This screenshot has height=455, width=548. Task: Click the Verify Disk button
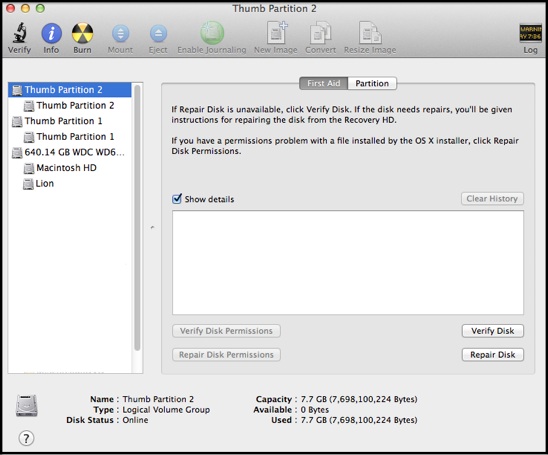point(492,331)
